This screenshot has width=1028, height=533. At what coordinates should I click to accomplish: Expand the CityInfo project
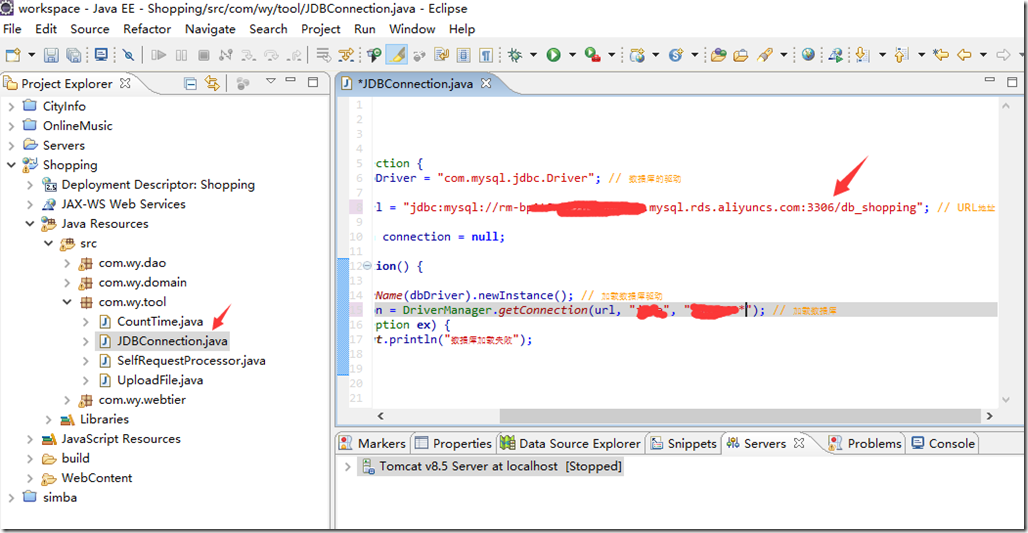(11, 106)
